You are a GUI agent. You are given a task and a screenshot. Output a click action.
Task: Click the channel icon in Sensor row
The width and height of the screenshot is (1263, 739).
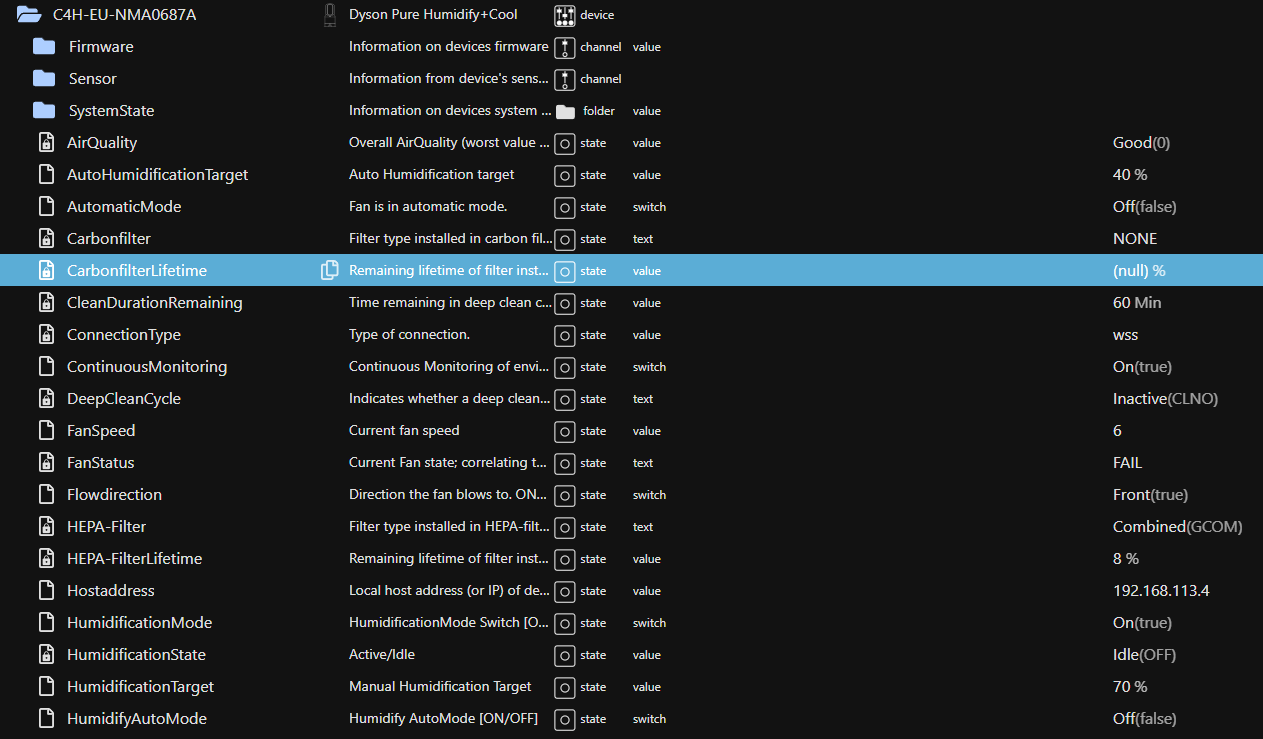coord(565,79)
